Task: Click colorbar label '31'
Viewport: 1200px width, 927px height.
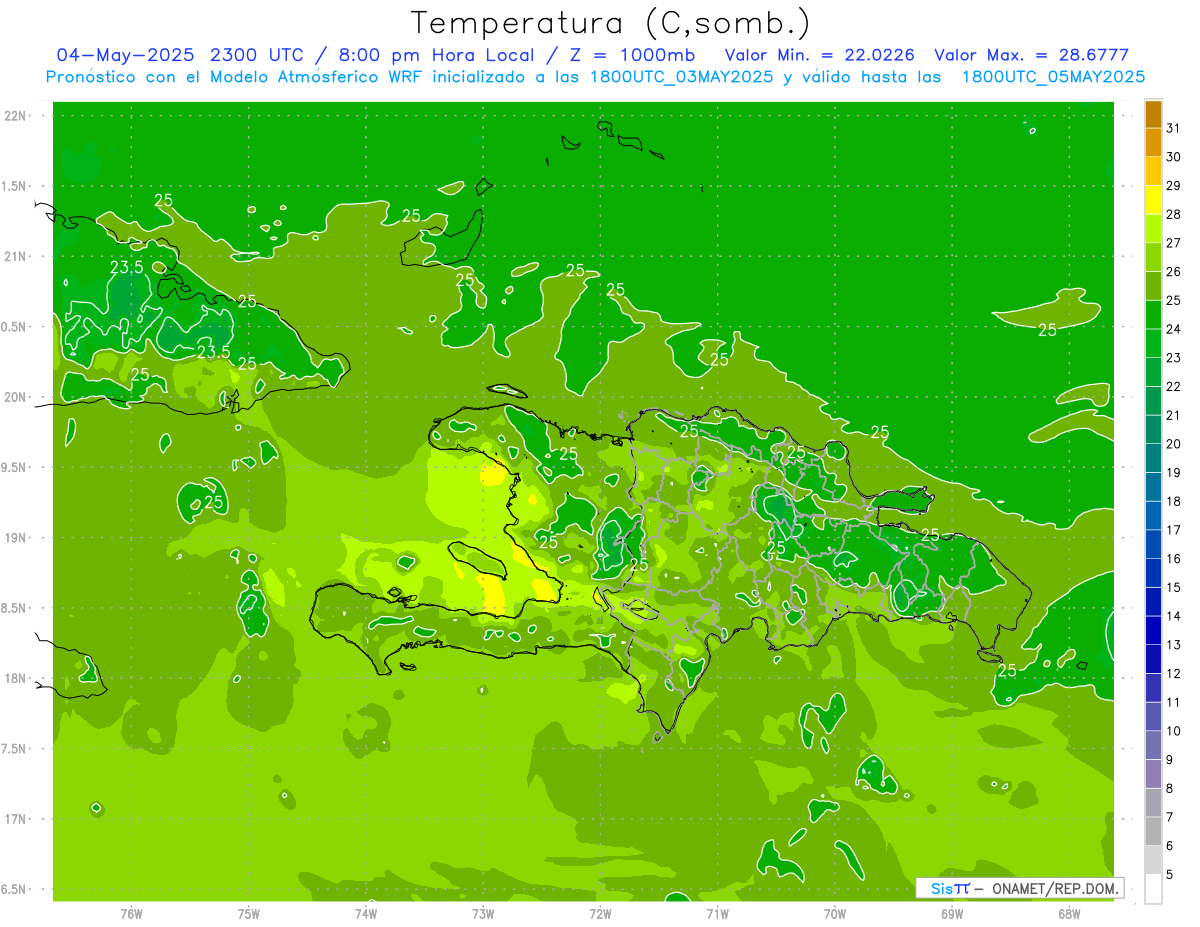Action: (1173, 128)
